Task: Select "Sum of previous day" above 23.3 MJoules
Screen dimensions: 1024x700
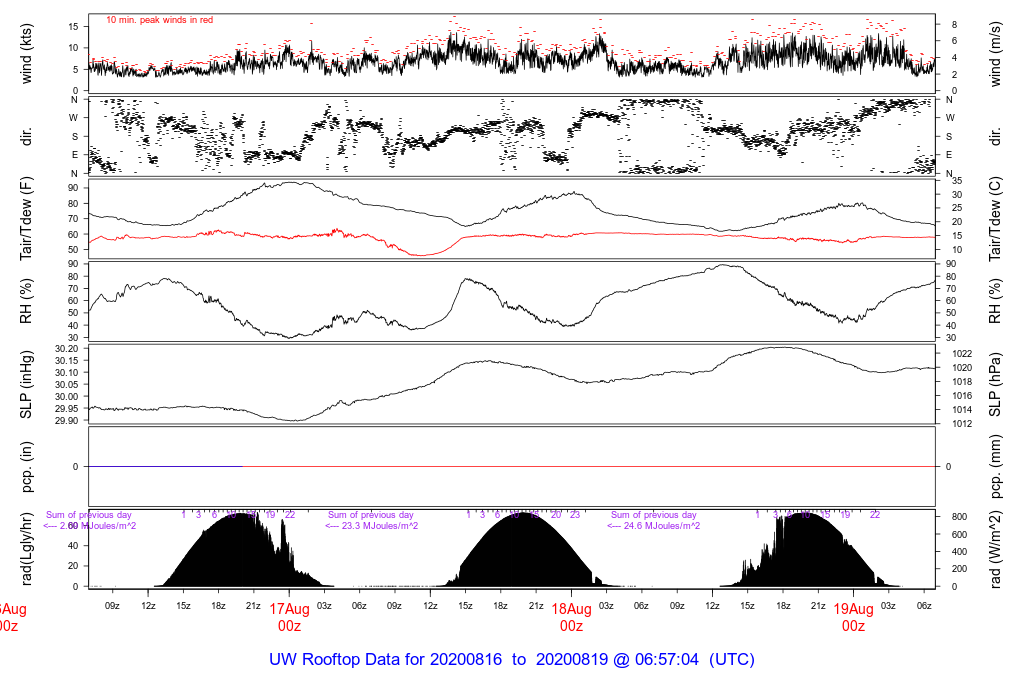Action: coord(370,515)
